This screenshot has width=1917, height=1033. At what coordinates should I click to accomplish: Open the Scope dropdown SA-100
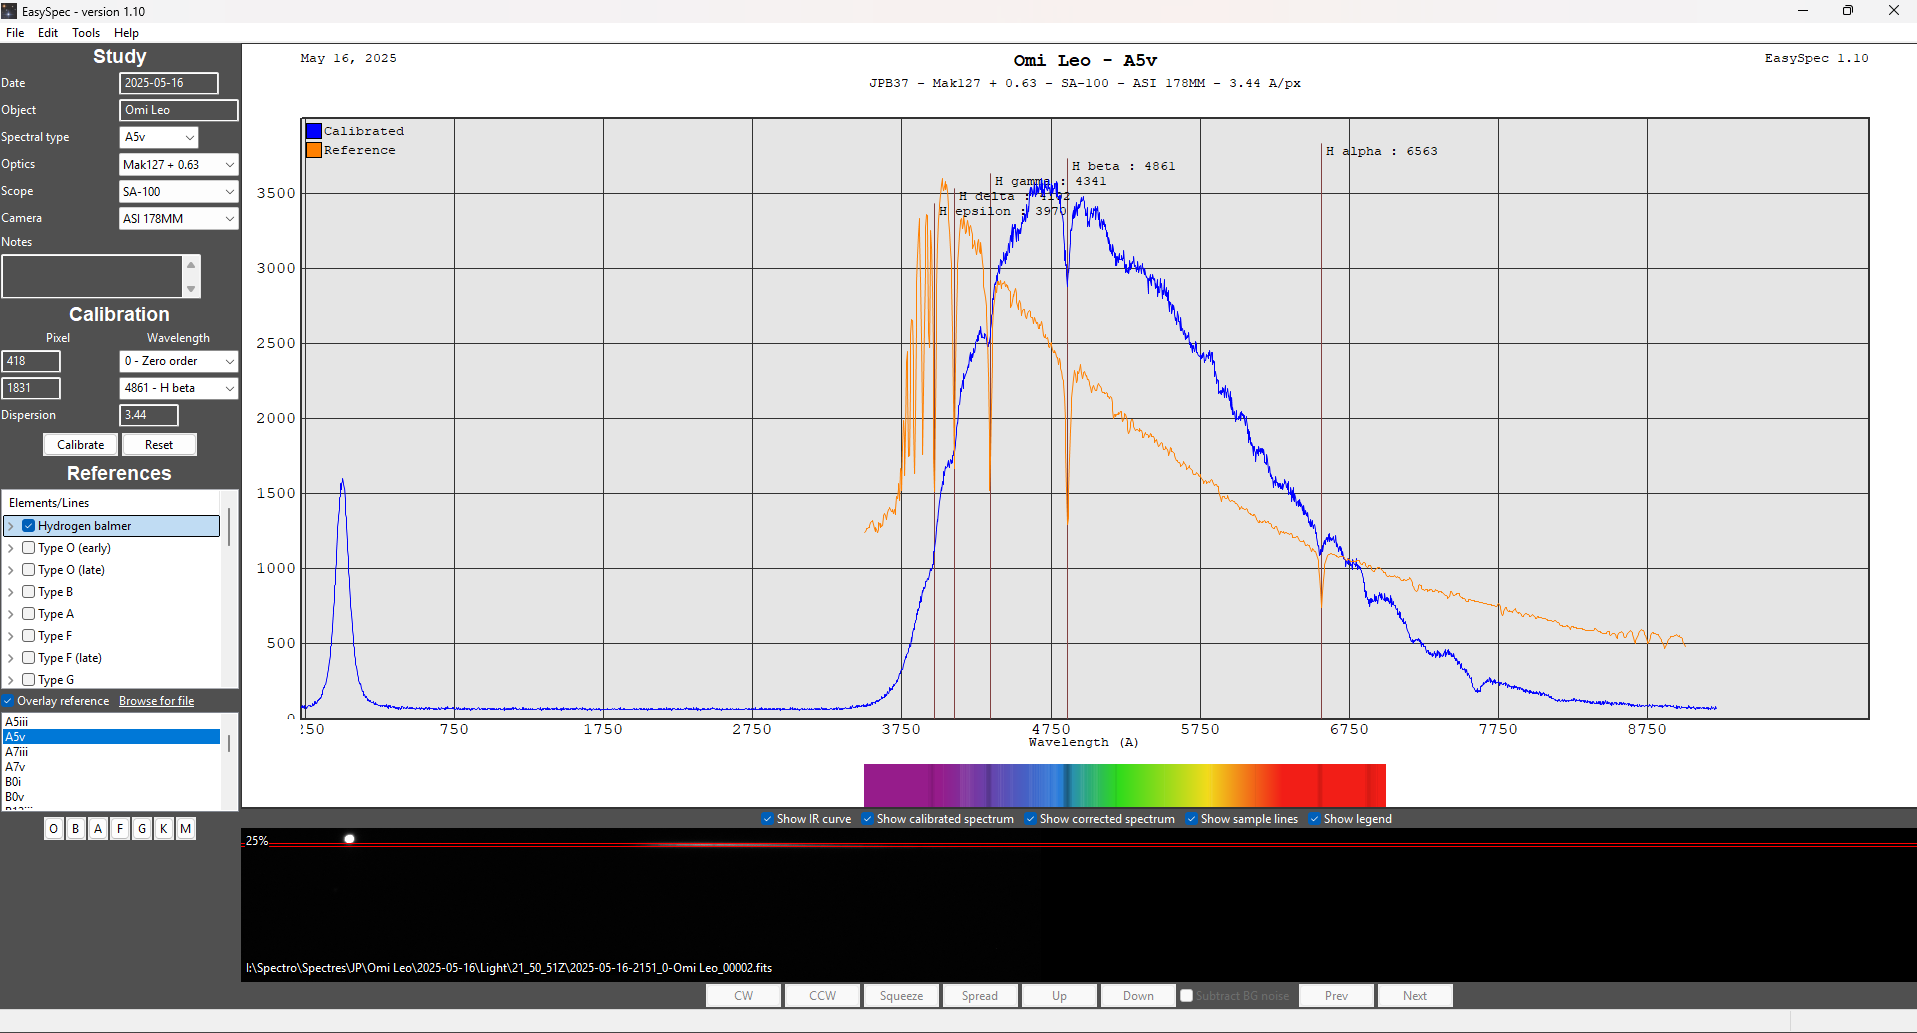[178, 191]
